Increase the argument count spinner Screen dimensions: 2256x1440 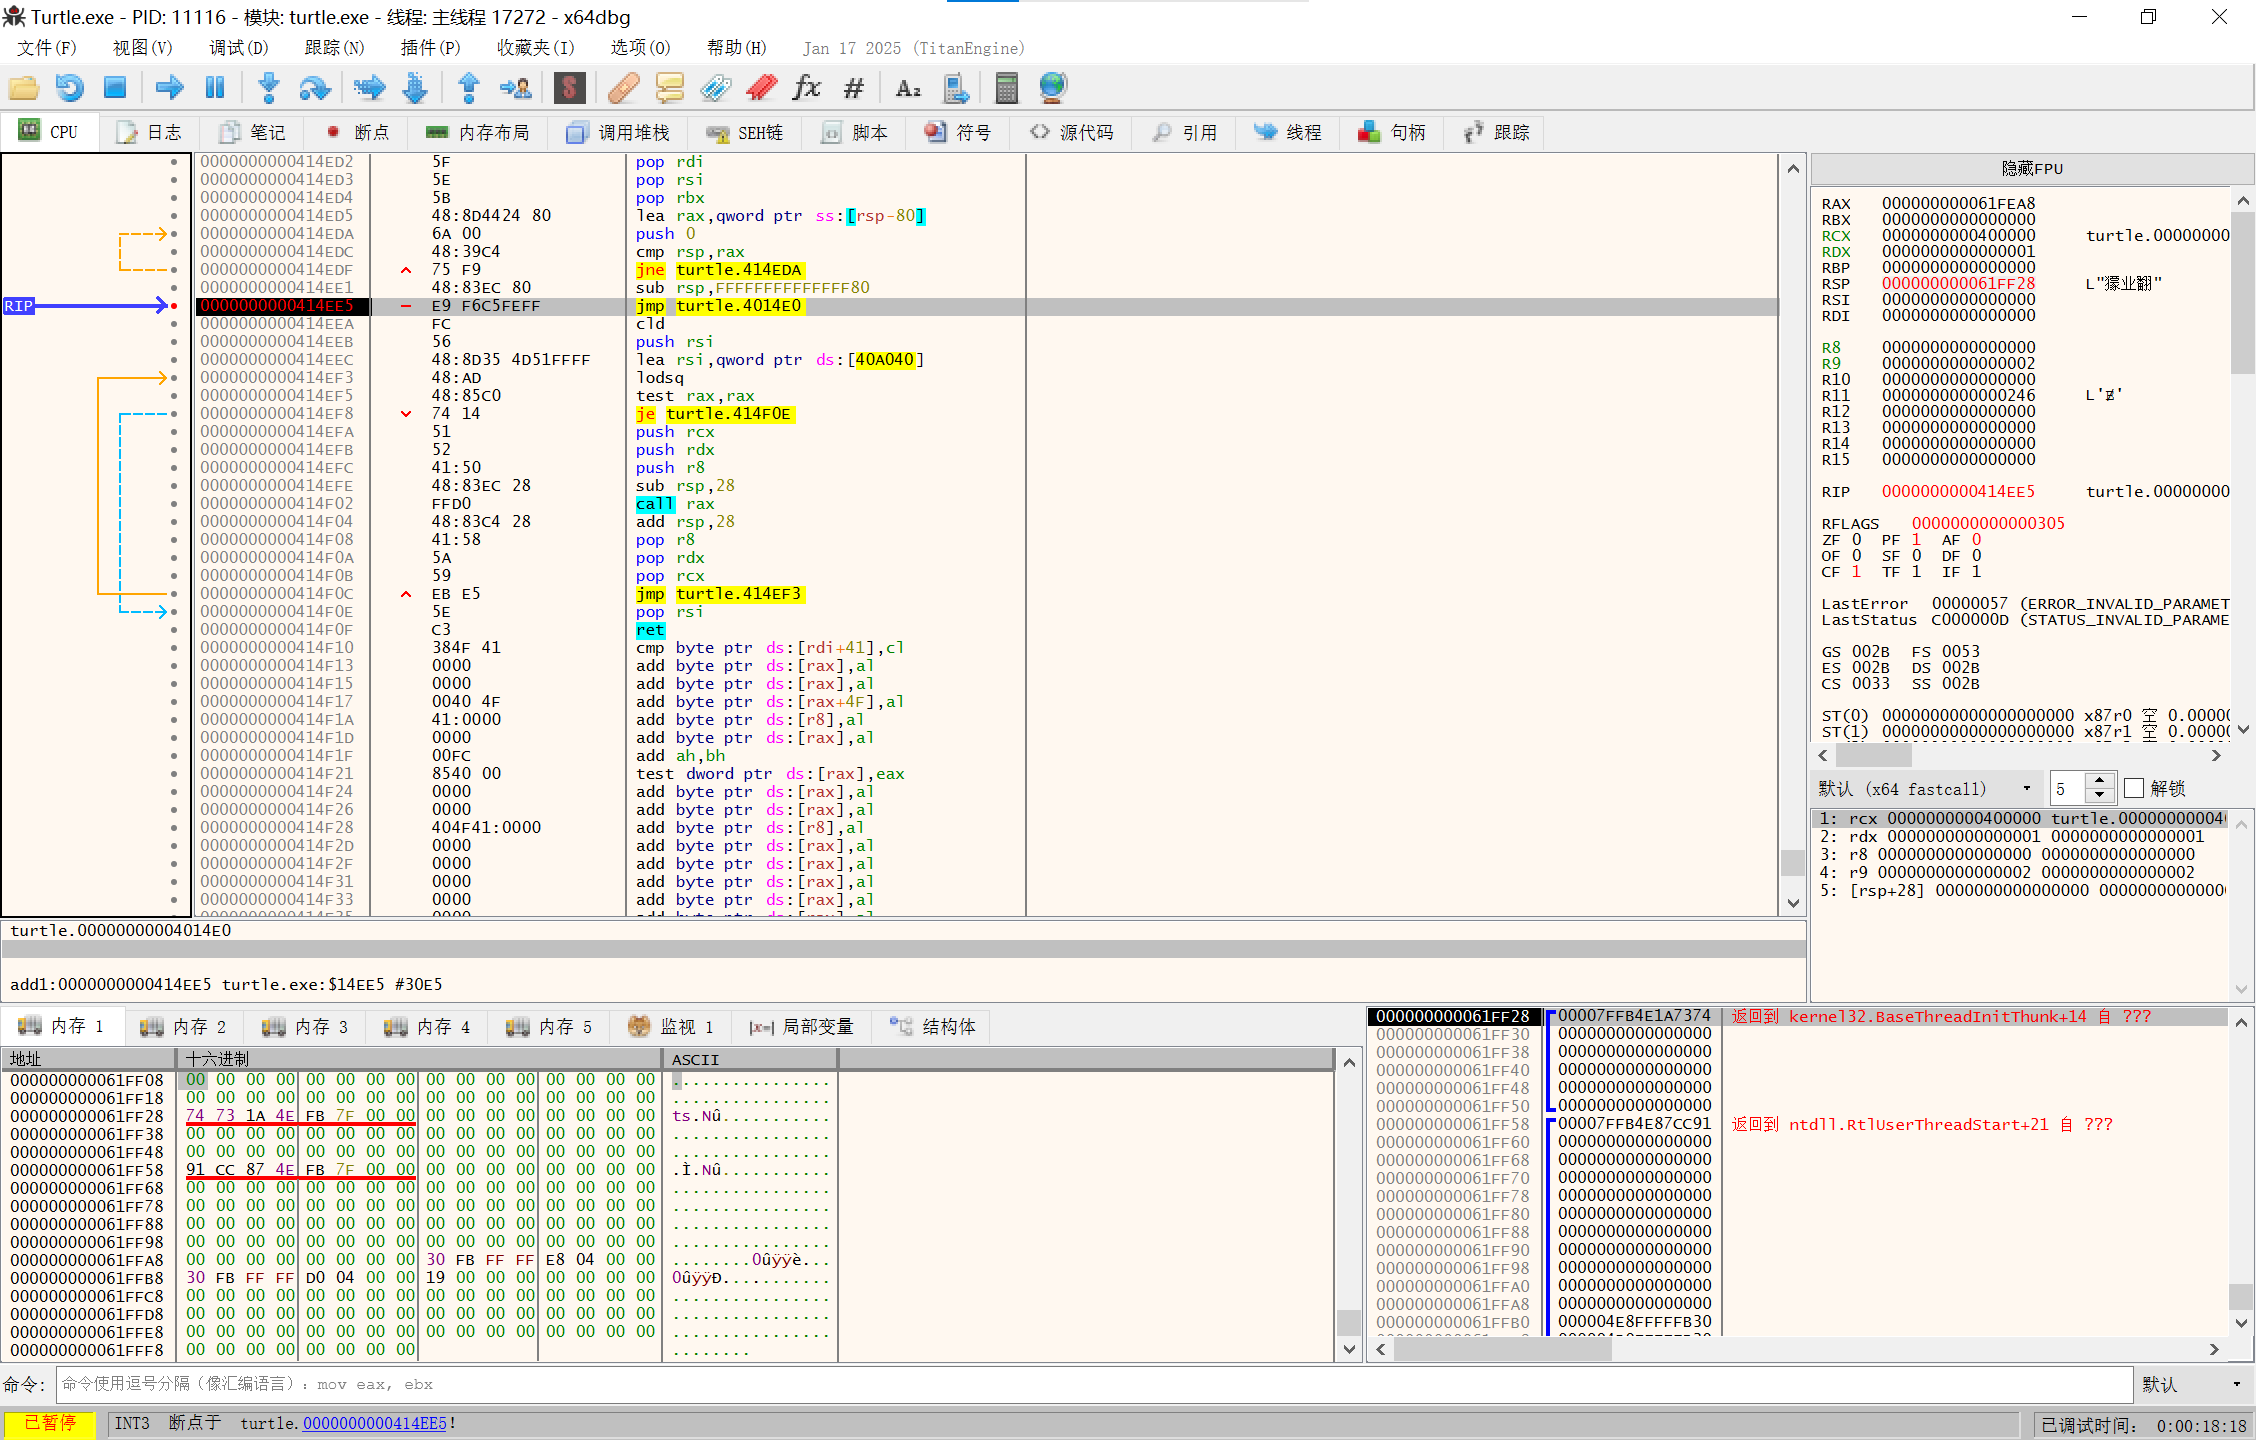click(2099, 781)
